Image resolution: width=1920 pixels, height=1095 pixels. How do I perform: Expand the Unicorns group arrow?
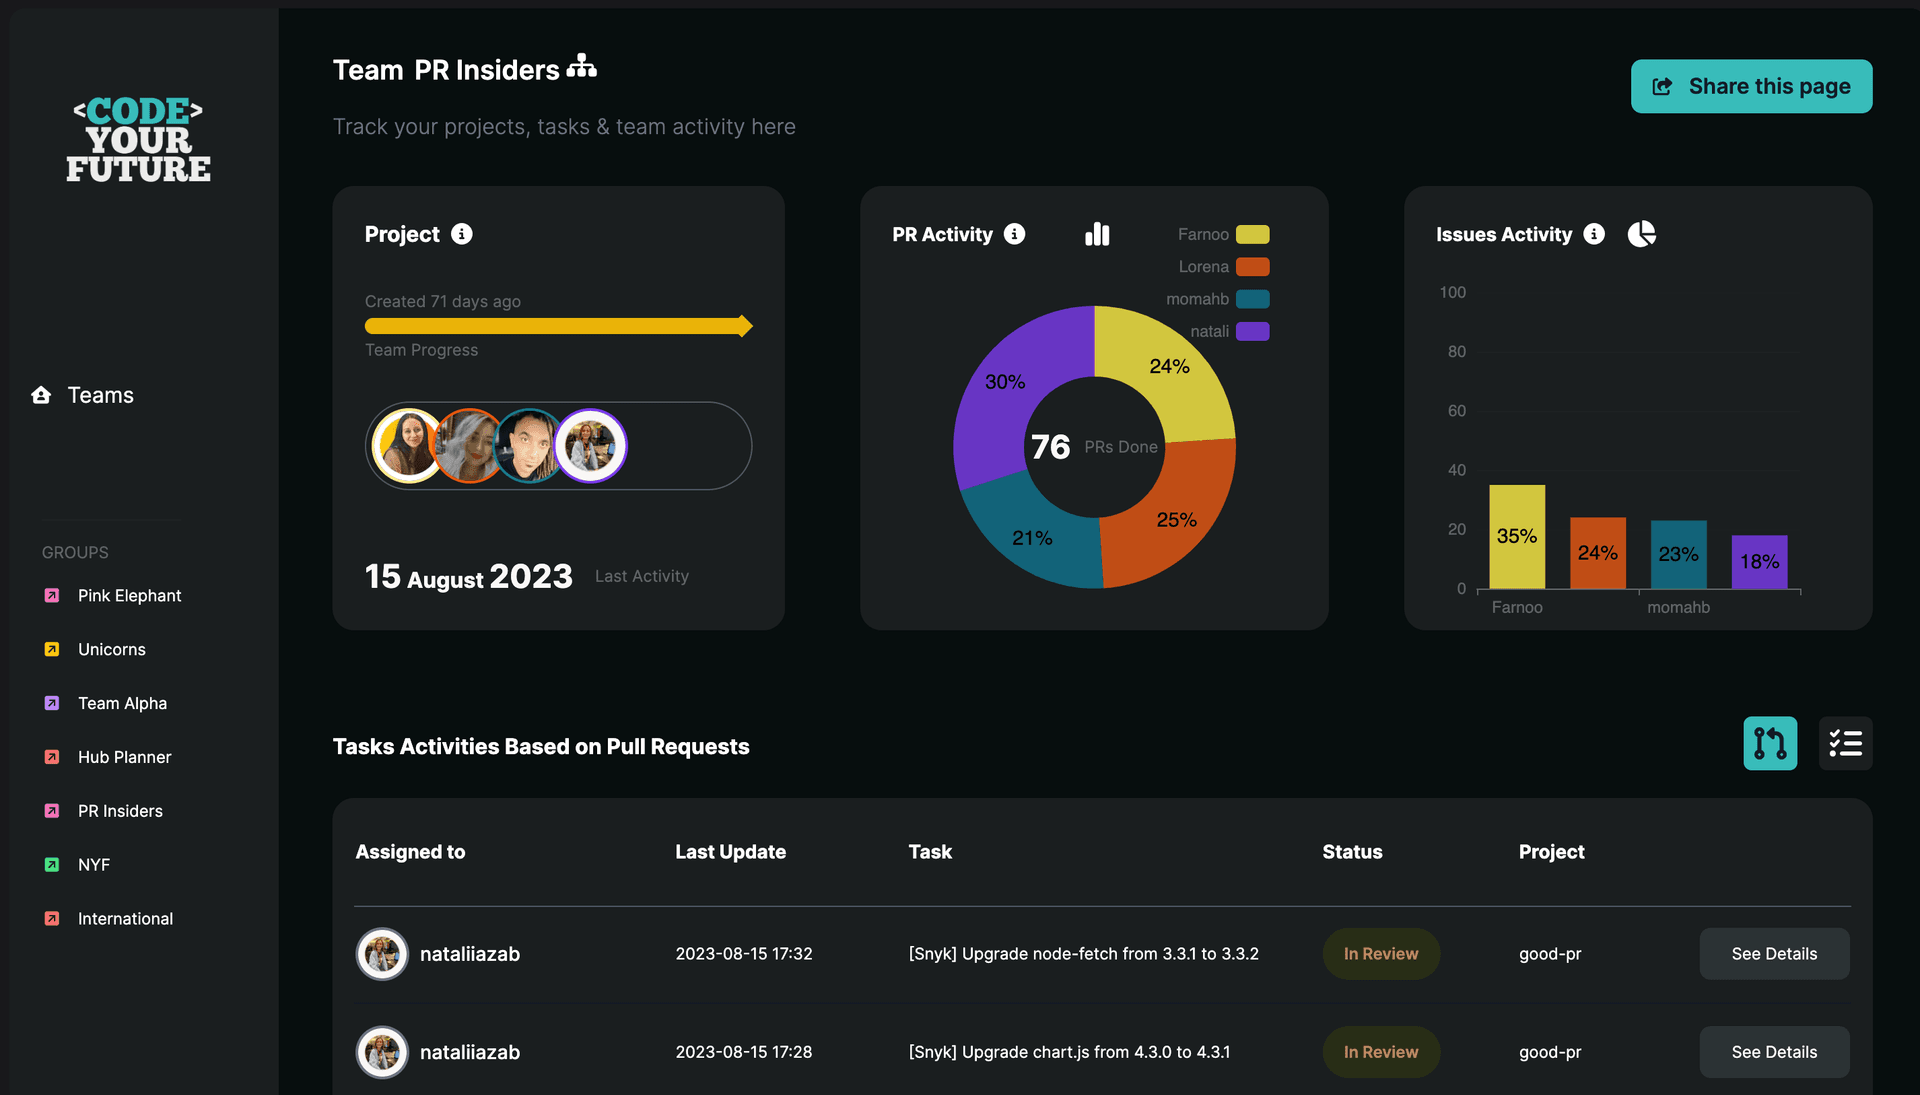coord(51,649)
